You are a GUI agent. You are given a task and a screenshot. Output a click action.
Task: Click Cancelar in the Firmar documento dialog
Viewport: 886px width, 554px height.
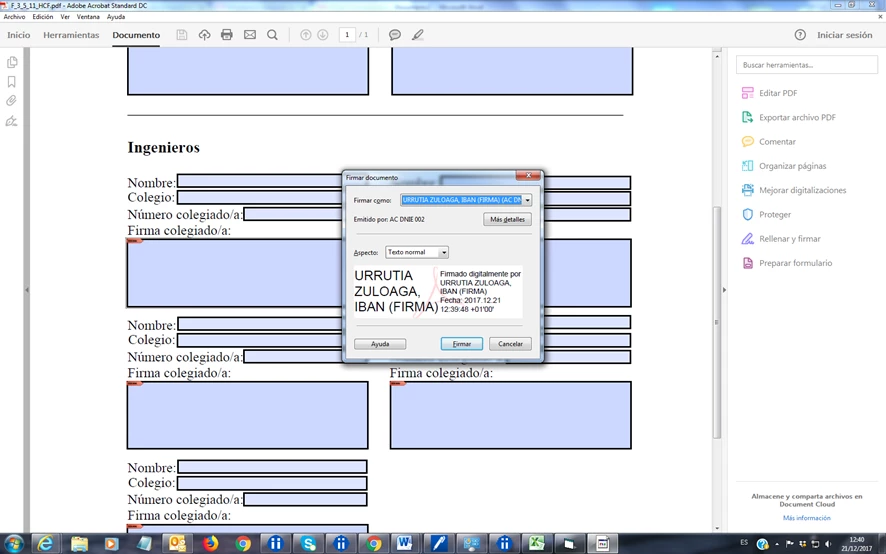(510, 344)
